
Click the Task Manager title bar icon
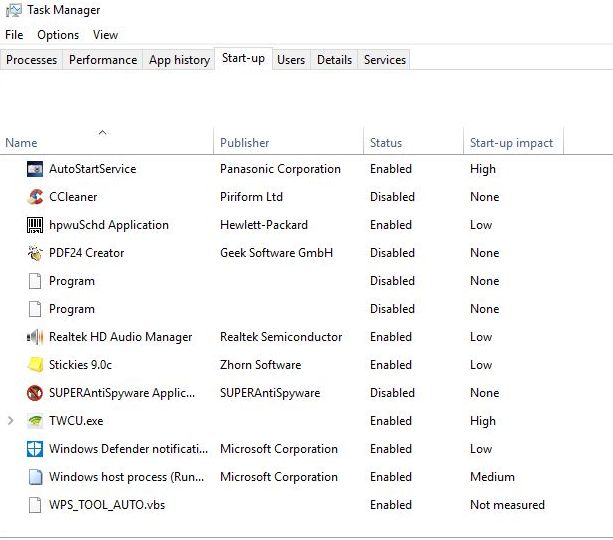coord(13,10)
